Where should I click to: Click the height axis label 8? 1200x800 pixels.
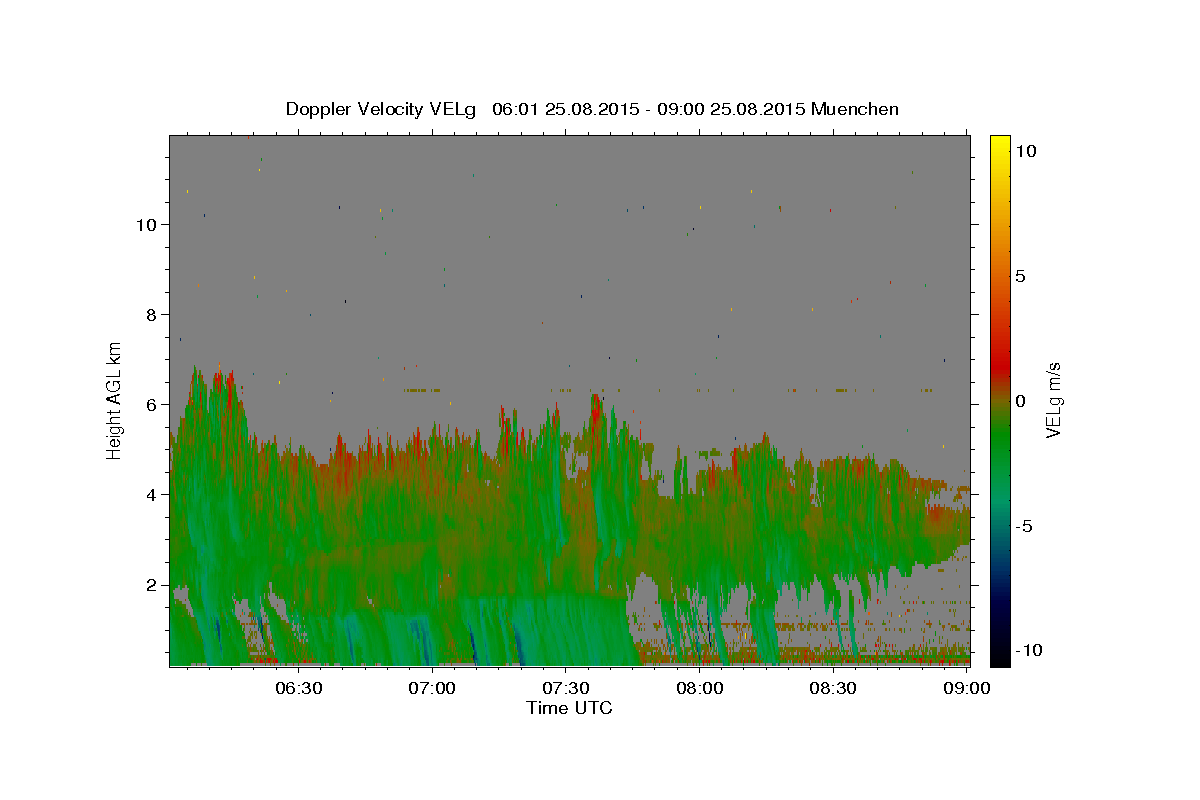point(150,314)
